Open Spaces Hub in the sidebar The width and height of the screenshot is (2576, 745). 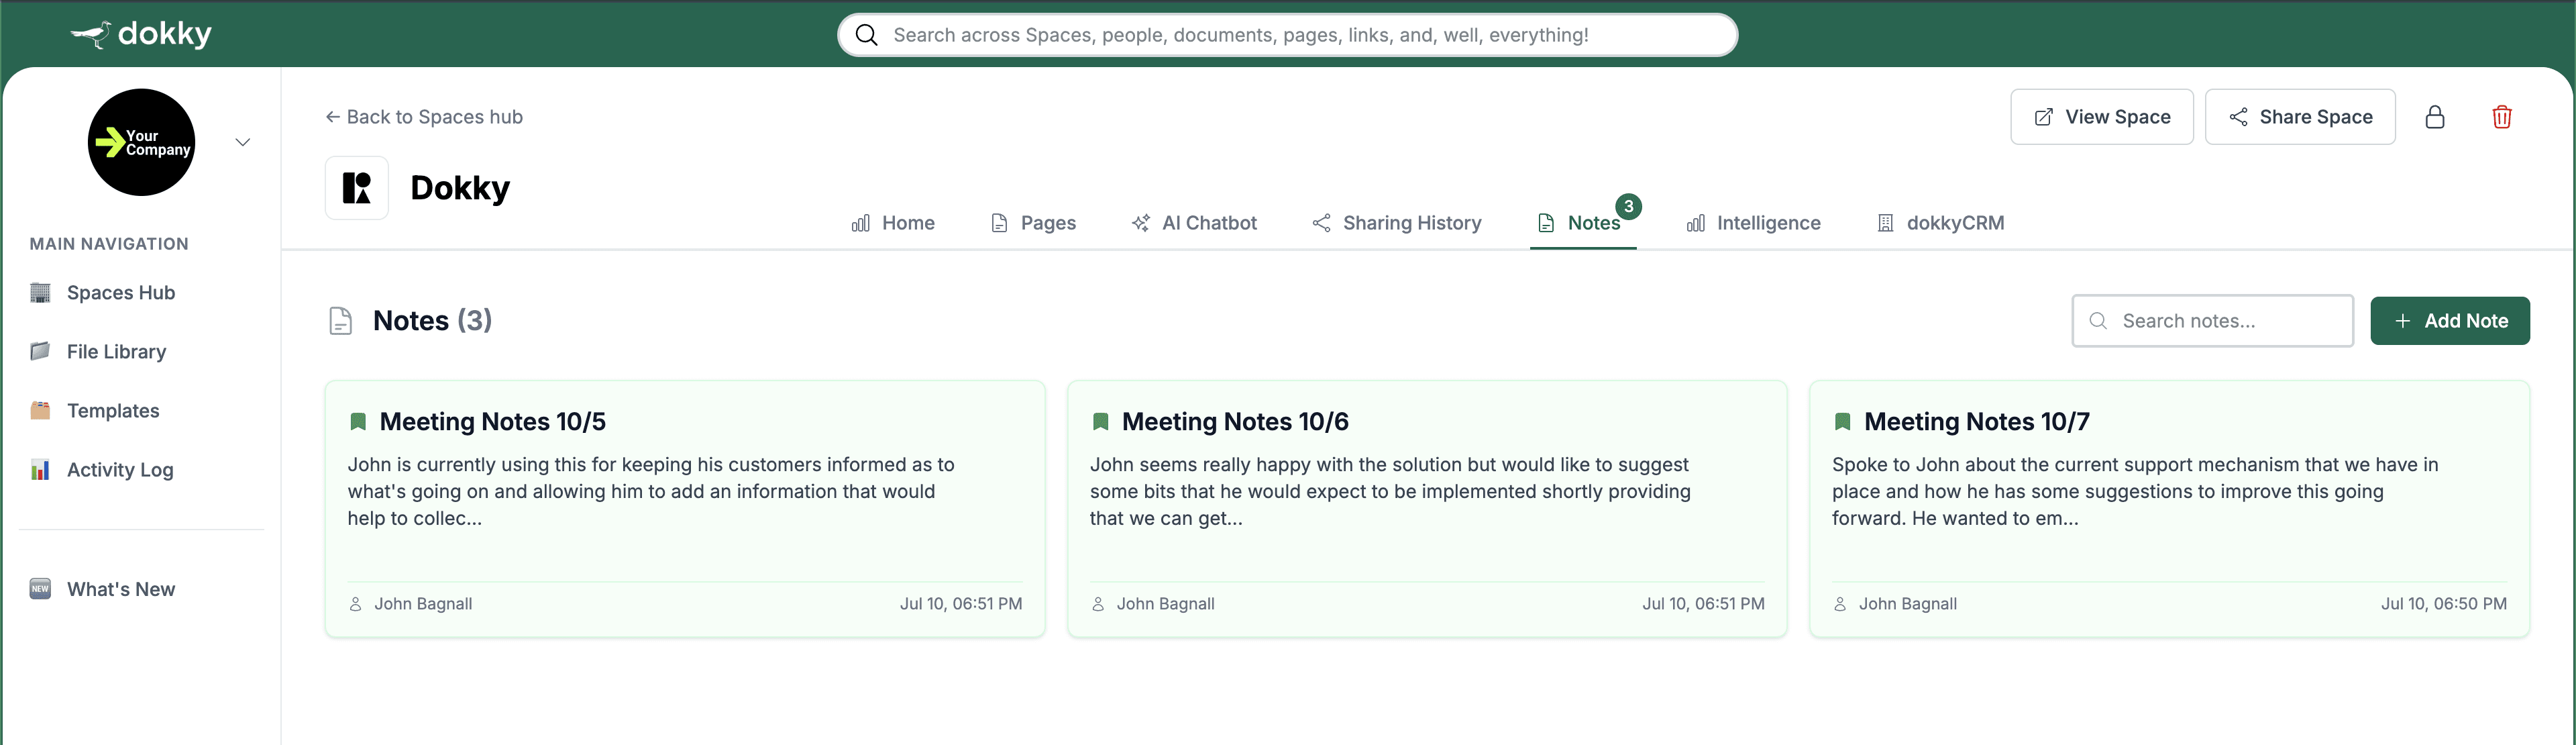point(120,293)
